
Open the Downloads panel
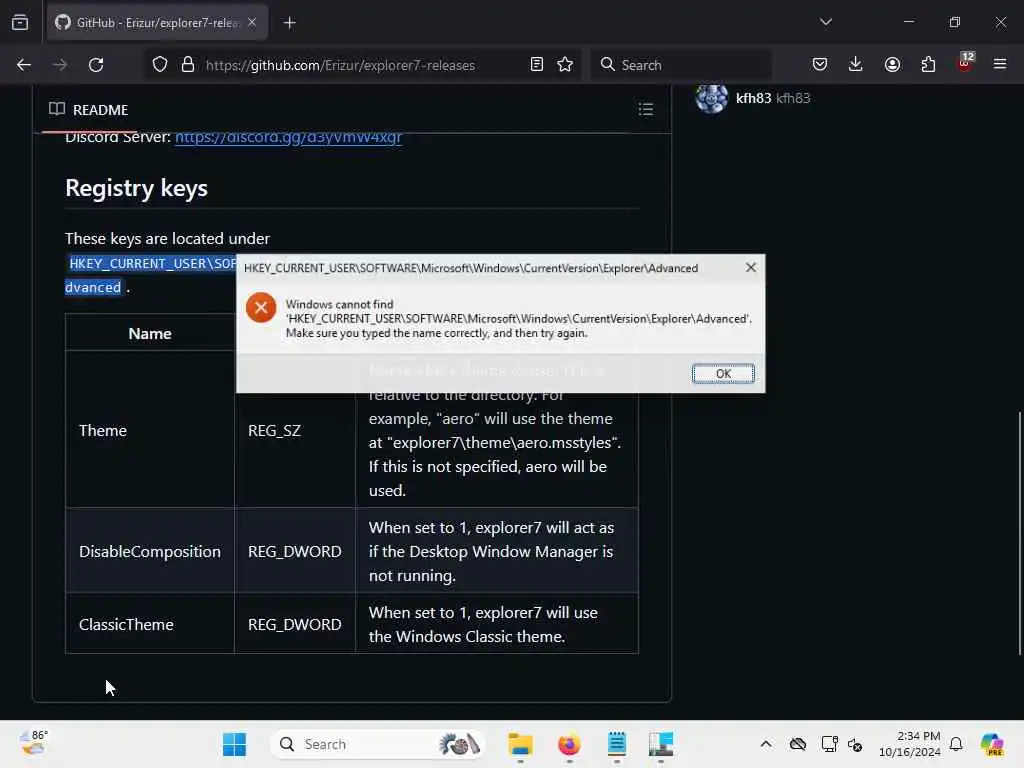point(856,65)
